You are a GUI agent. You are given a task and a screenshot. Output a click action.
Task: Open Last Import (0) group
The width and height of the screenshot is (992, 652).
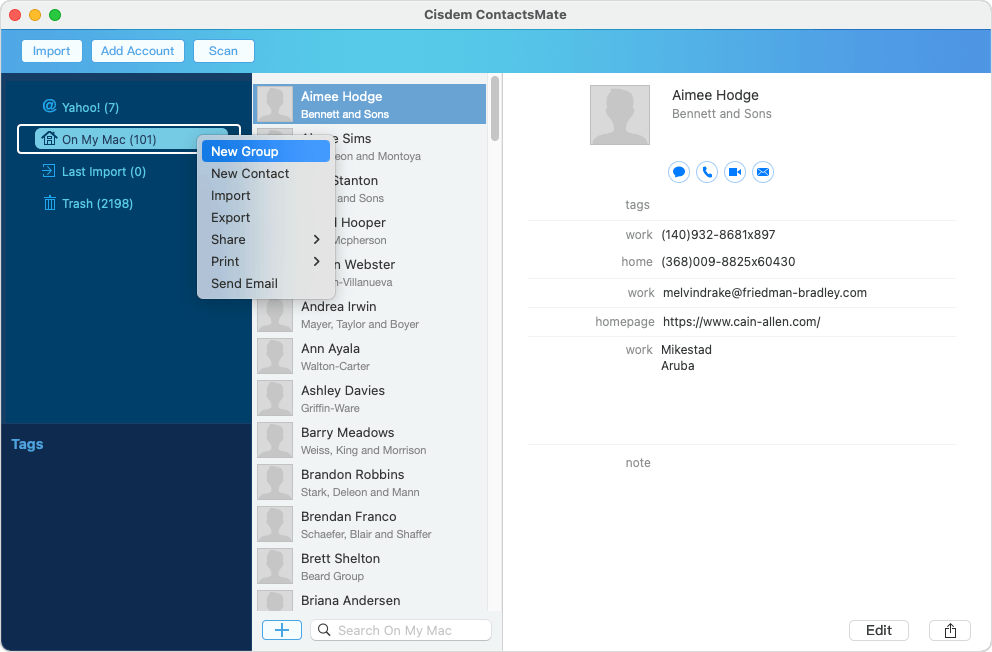[x=94, y=171]
